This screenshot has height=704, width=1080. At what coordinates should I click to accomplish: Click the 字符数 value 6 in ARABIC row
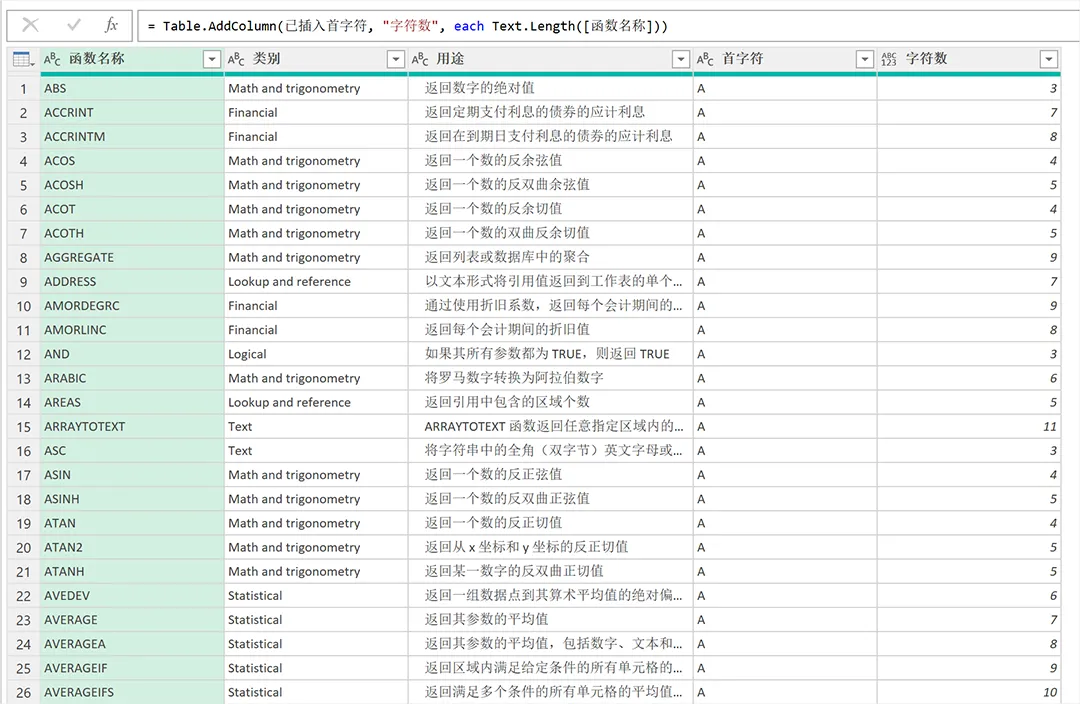coord(968,378)
